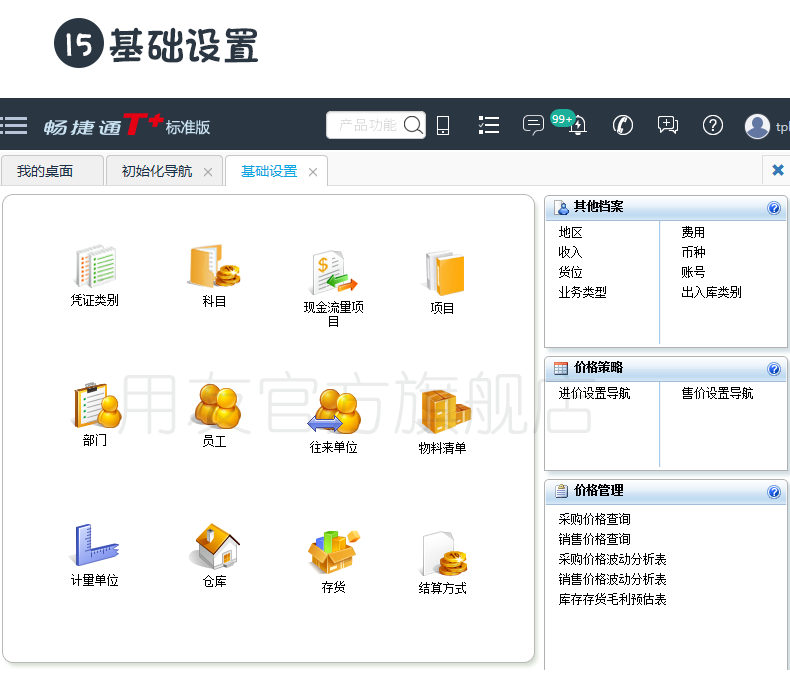The image size is (790, 682).
Task: Select the 现金流量项目 icon
Action: coord(334,272)
